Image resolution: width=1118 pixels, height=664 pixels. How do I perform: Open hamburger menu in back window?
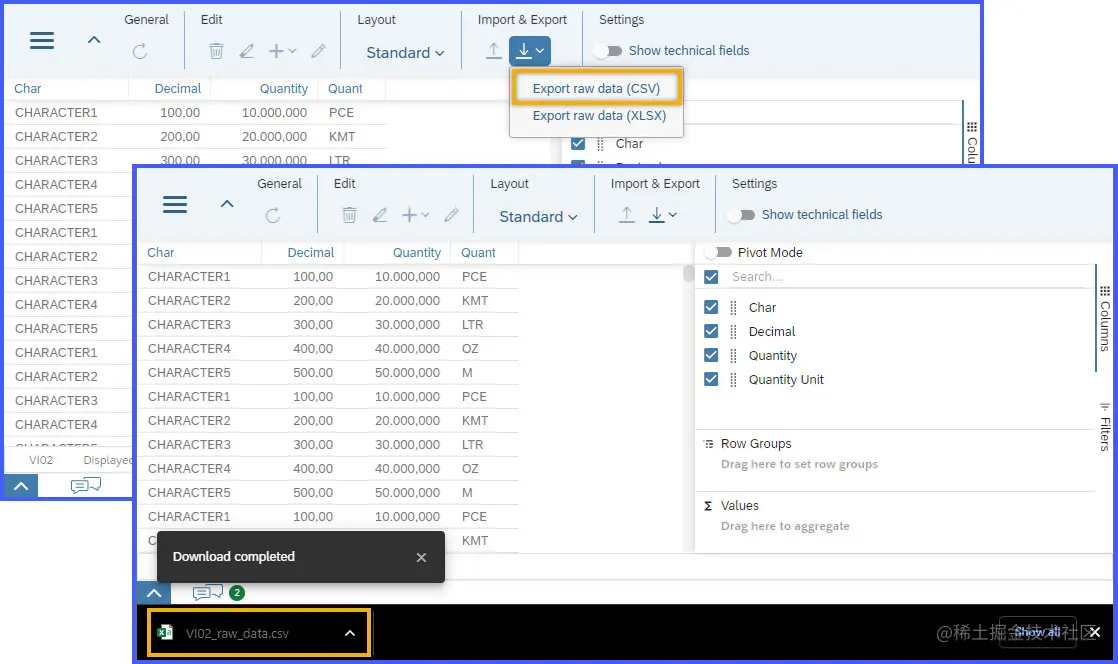tap(42, 41)
